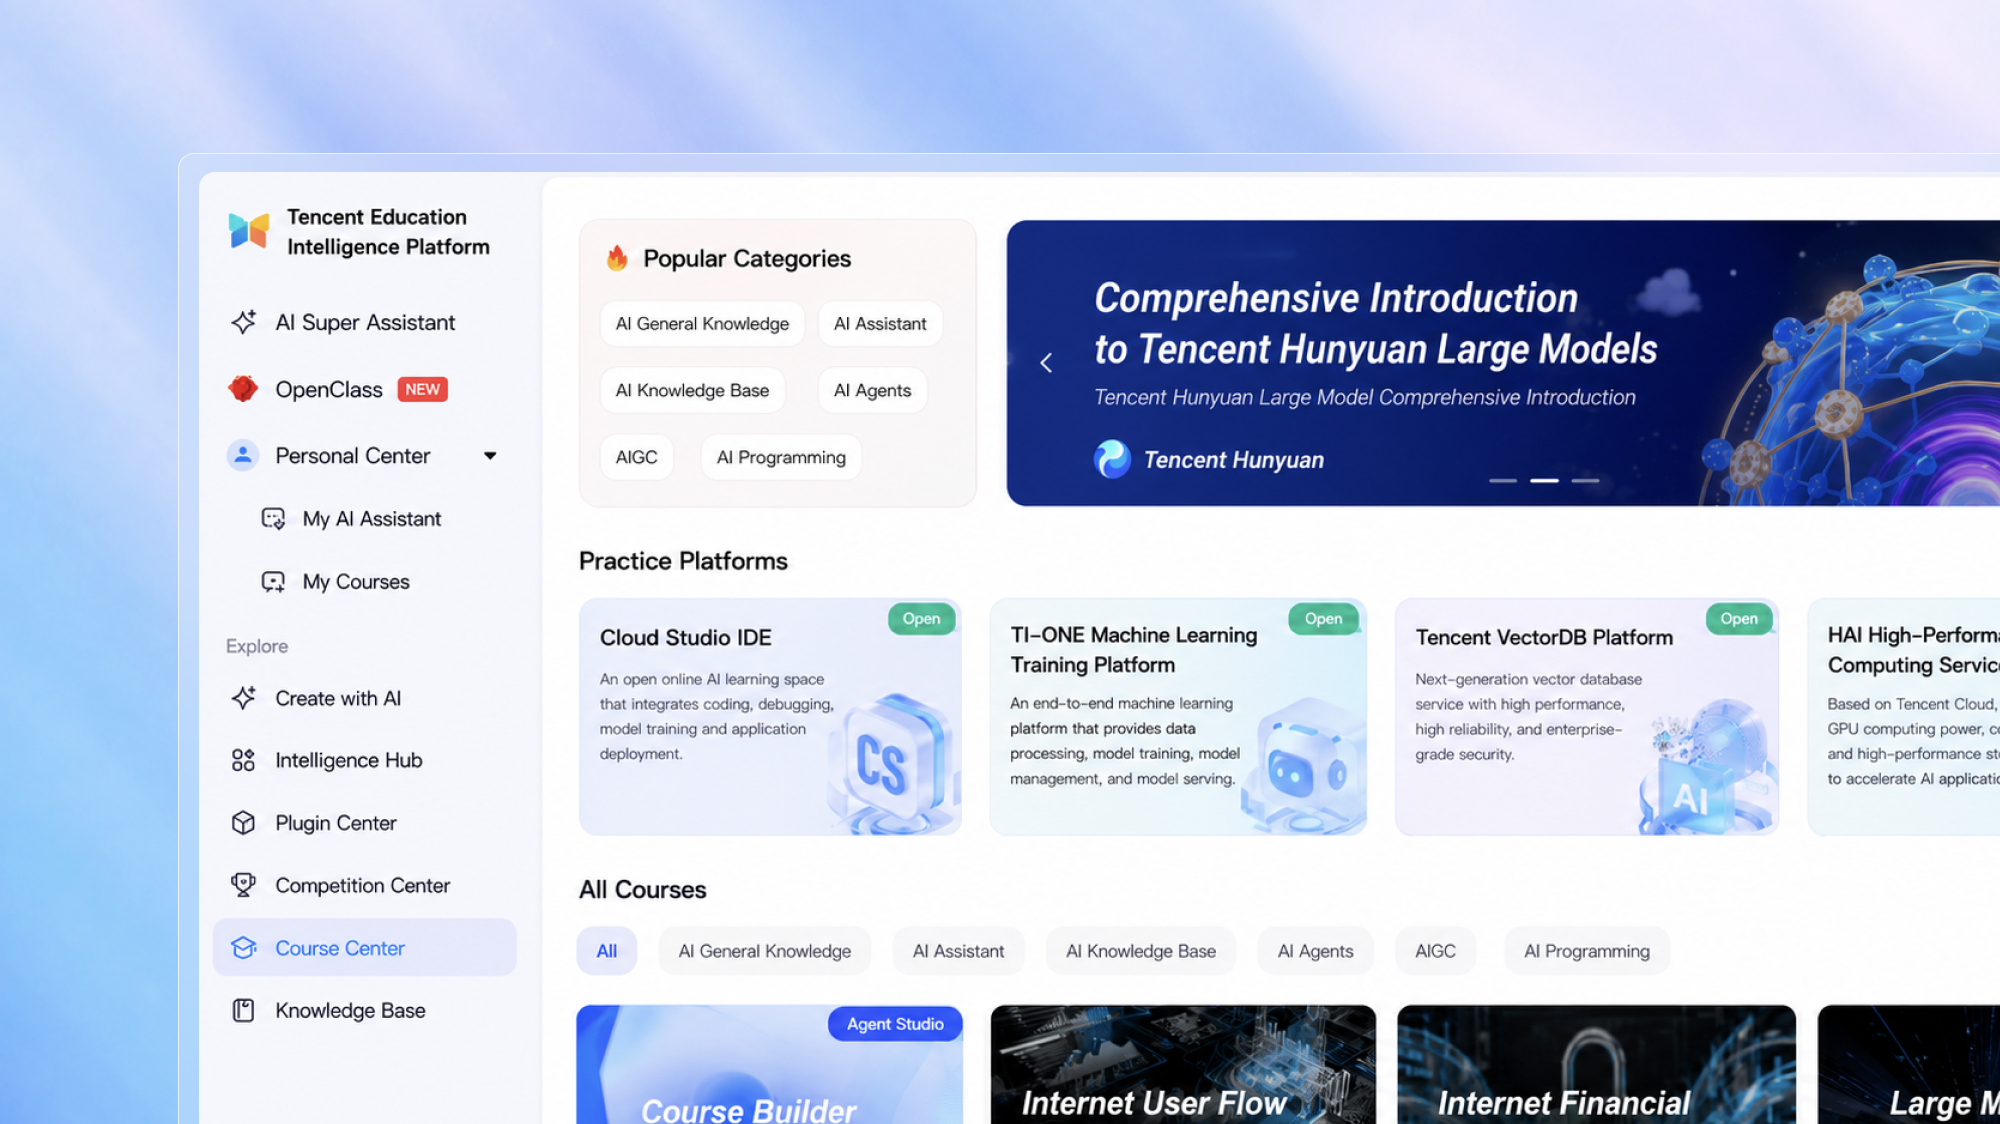Collapse the Personal Center dropdown arrow

(x=490, y=456)
